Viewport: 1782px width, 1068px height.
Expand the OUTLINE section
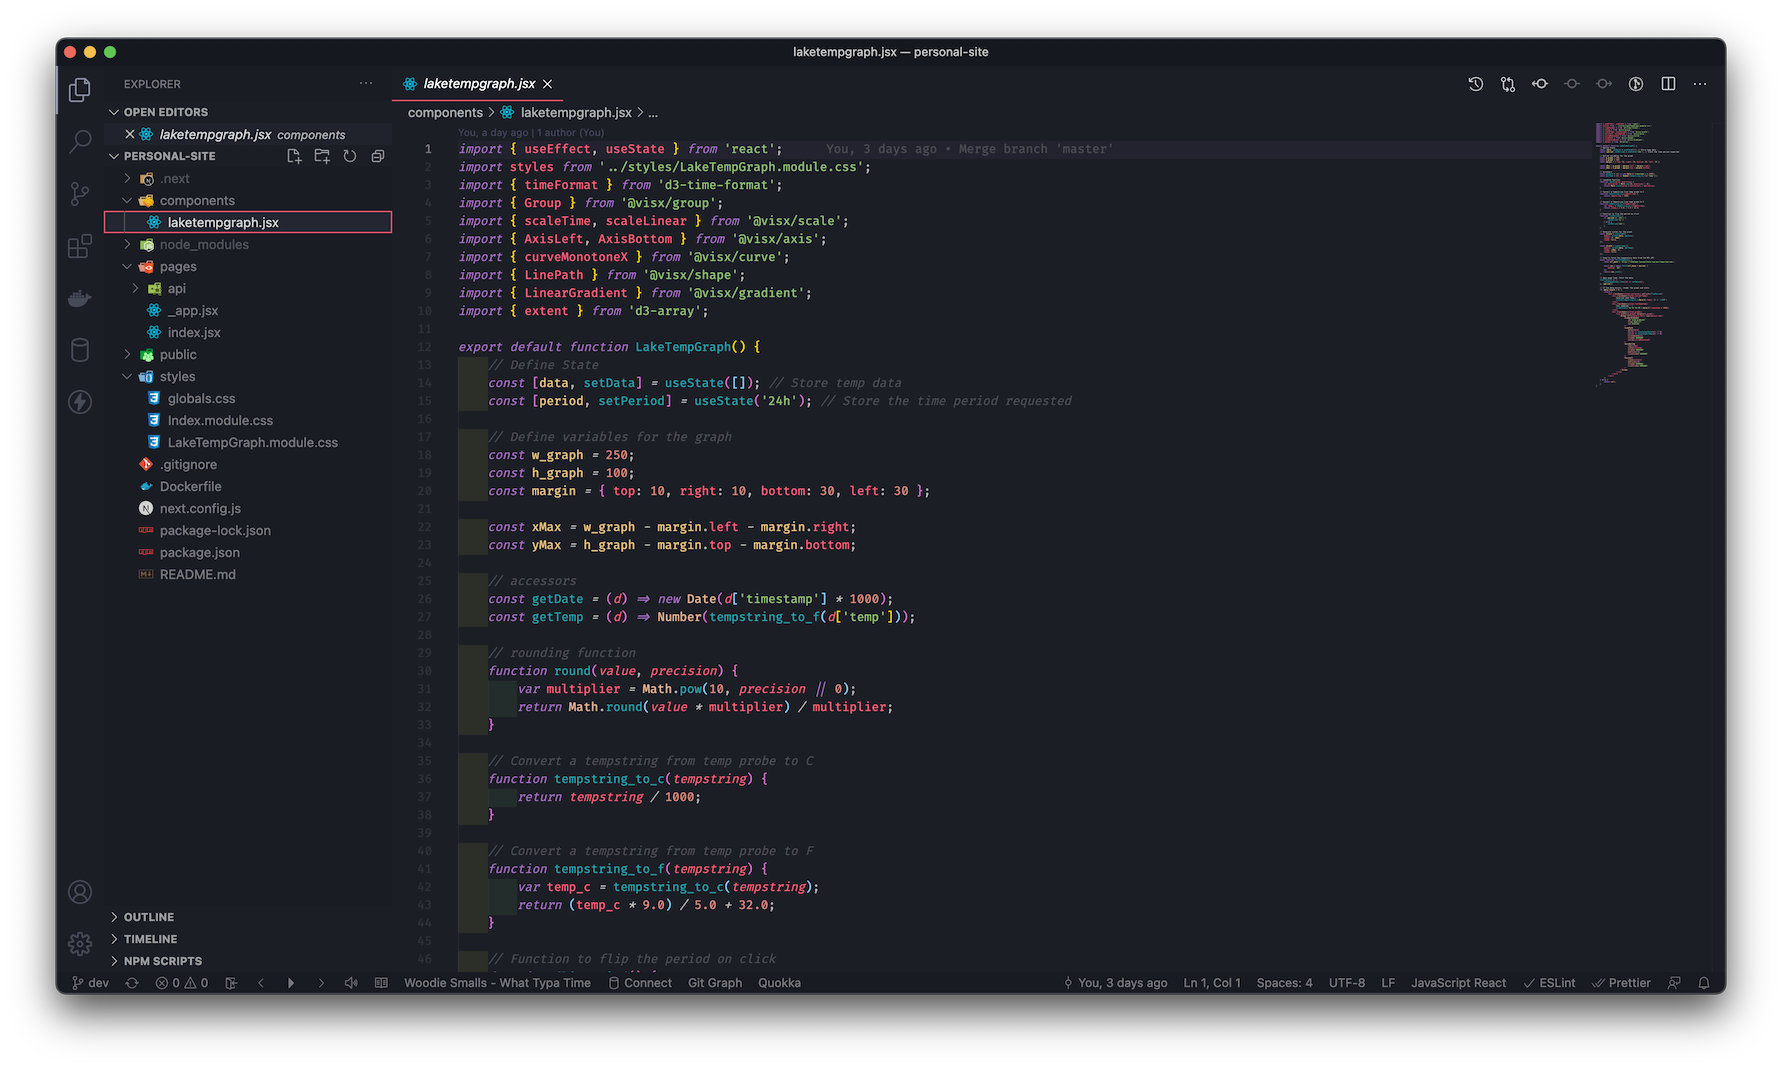tap(148, 917)
